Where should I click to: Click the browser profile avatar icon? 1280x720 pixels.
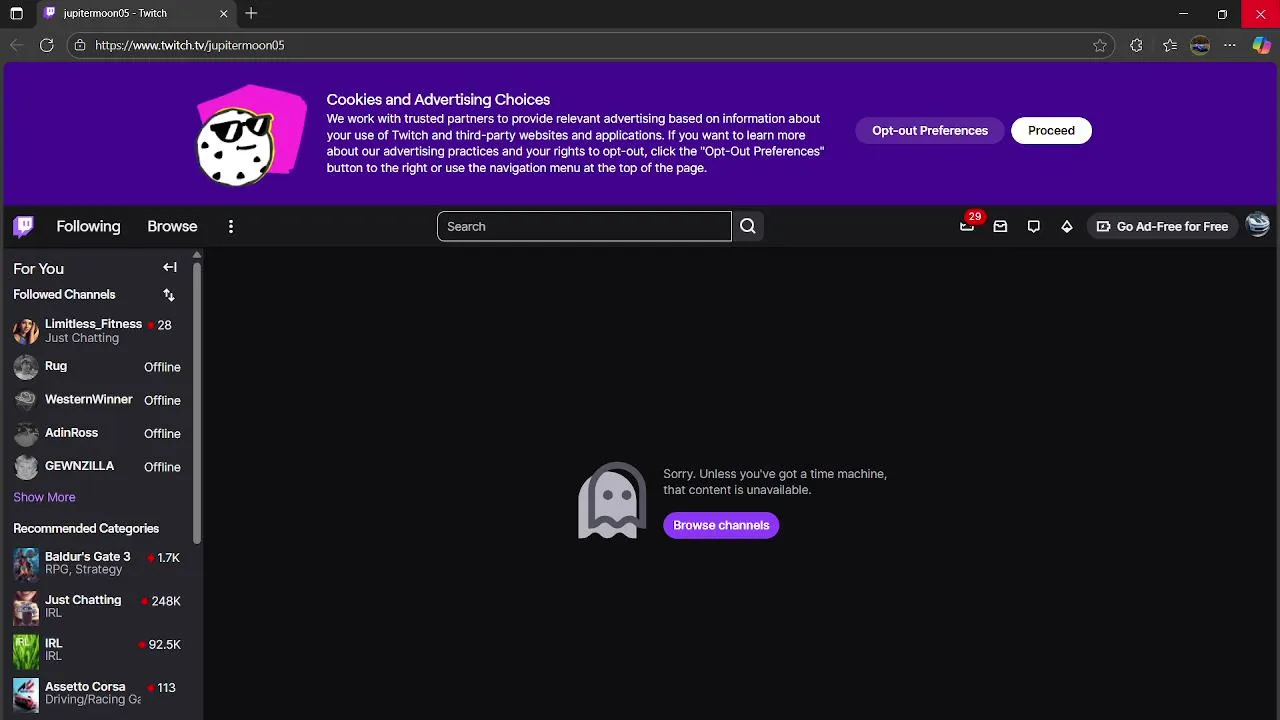click(x=1200, y=45)
